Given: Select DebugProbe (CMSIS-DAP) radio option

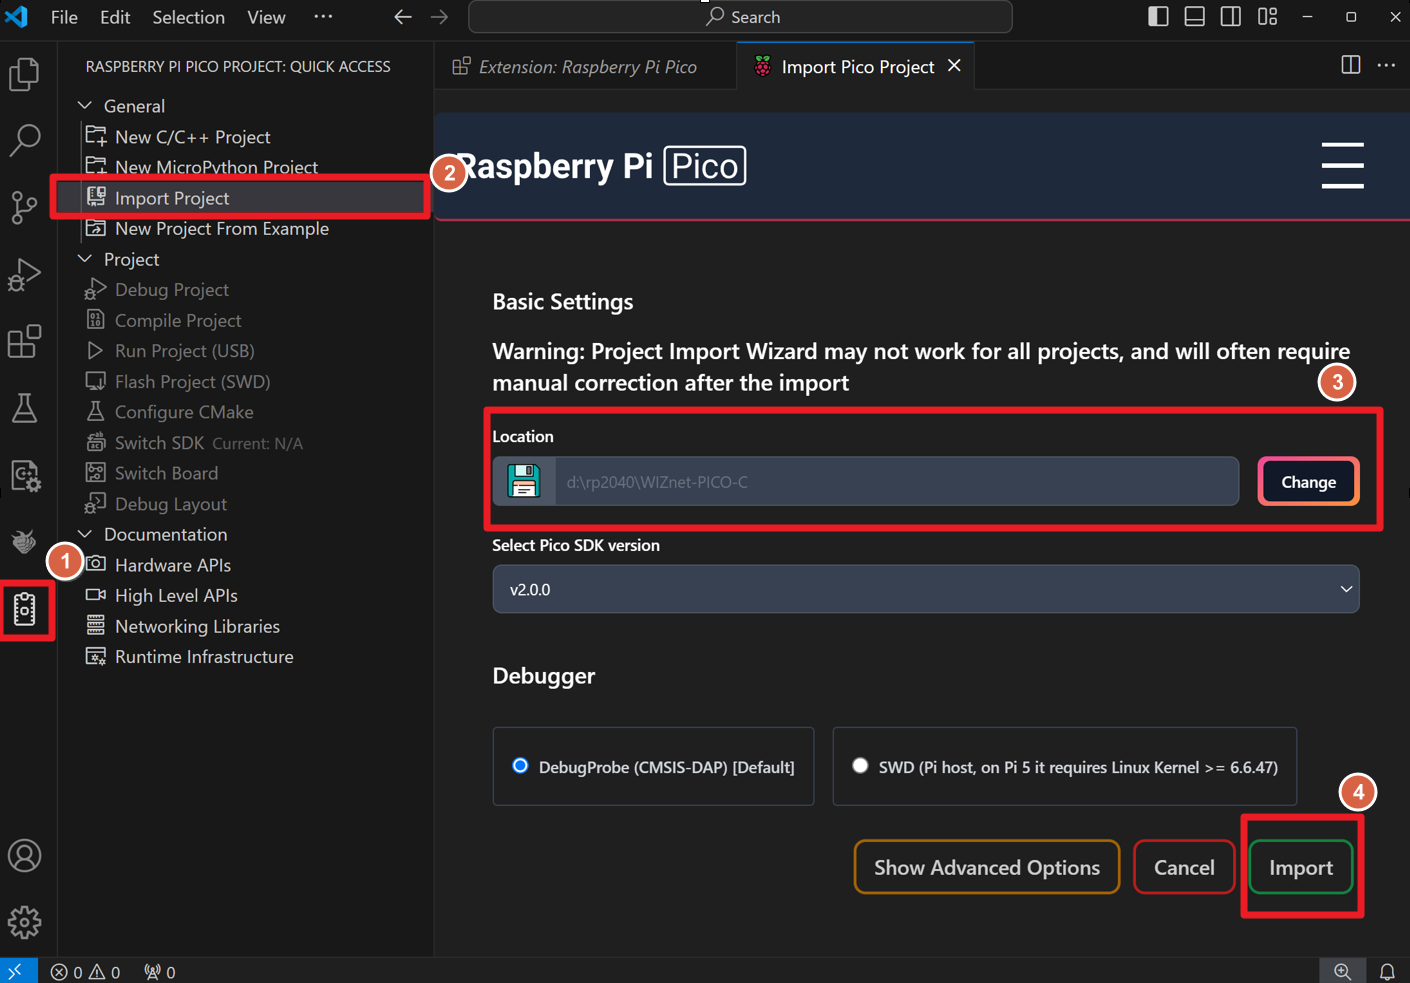Looking at the screenshot, I should pyautogui.click(x=520, y=766).
